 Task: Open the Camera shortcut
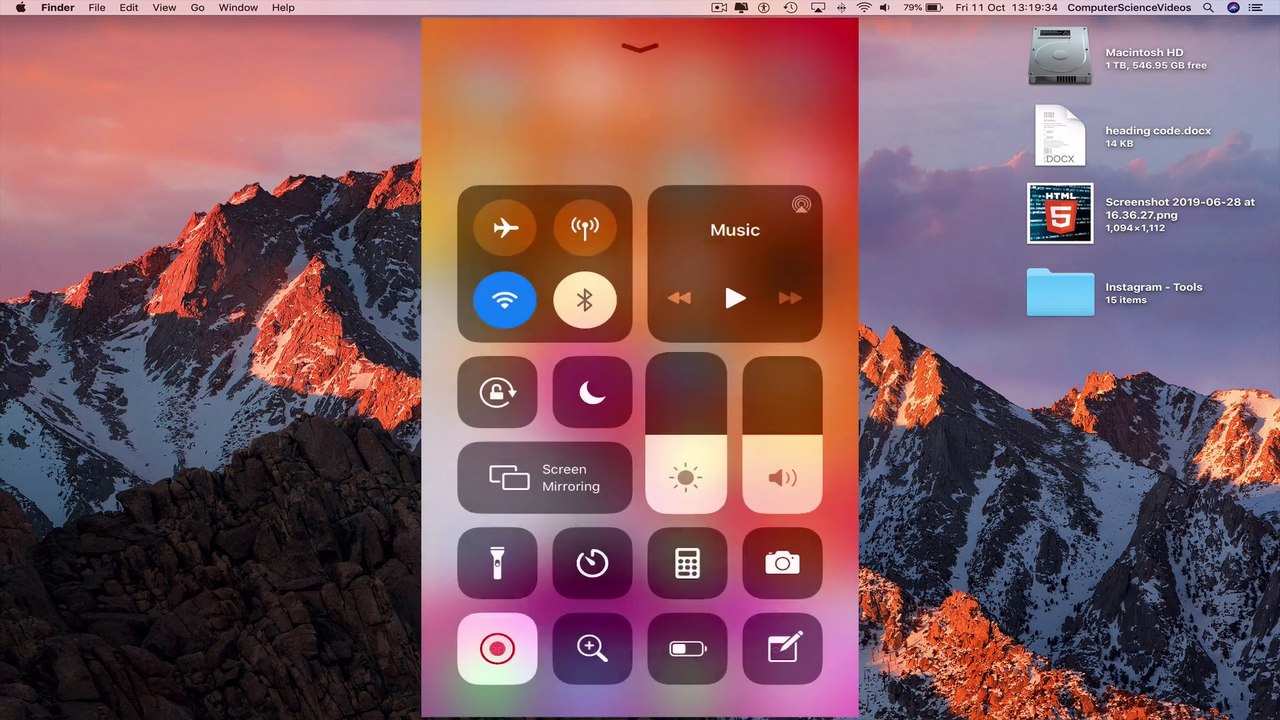click(782, 563)
